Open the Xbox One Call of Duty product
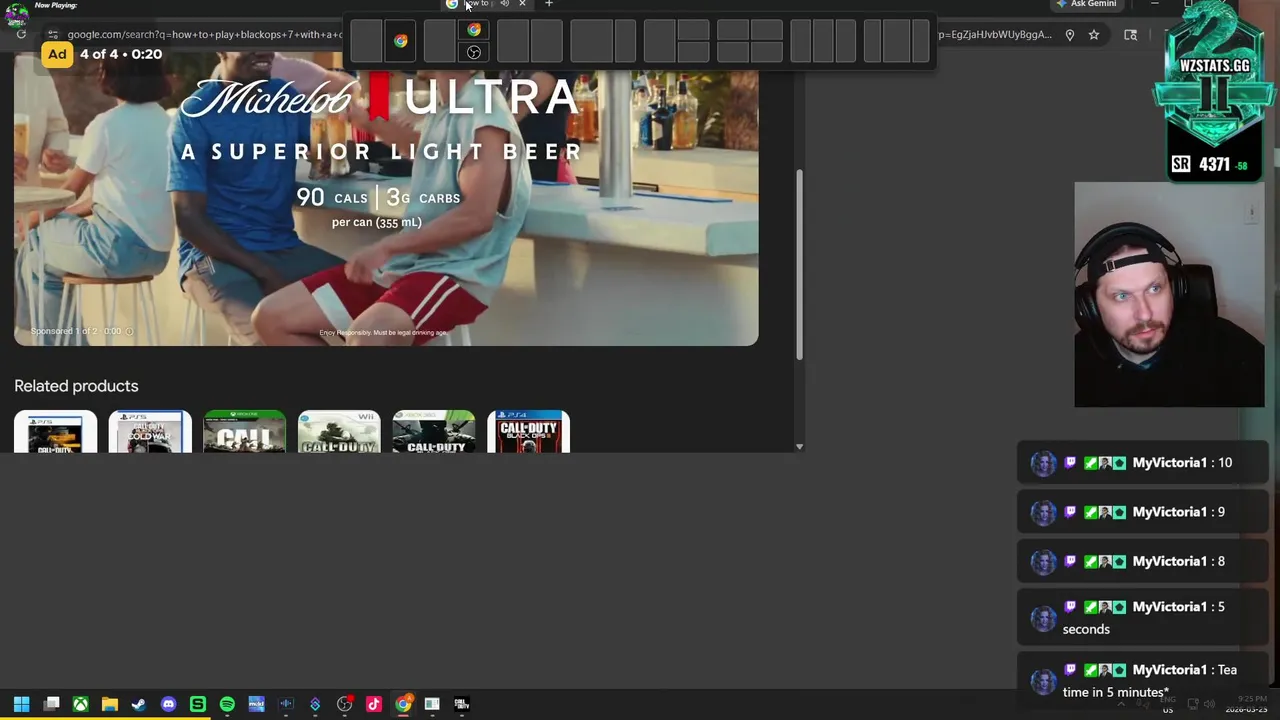The width and height of the screenshot is (1280, 720). coord(245,431)
